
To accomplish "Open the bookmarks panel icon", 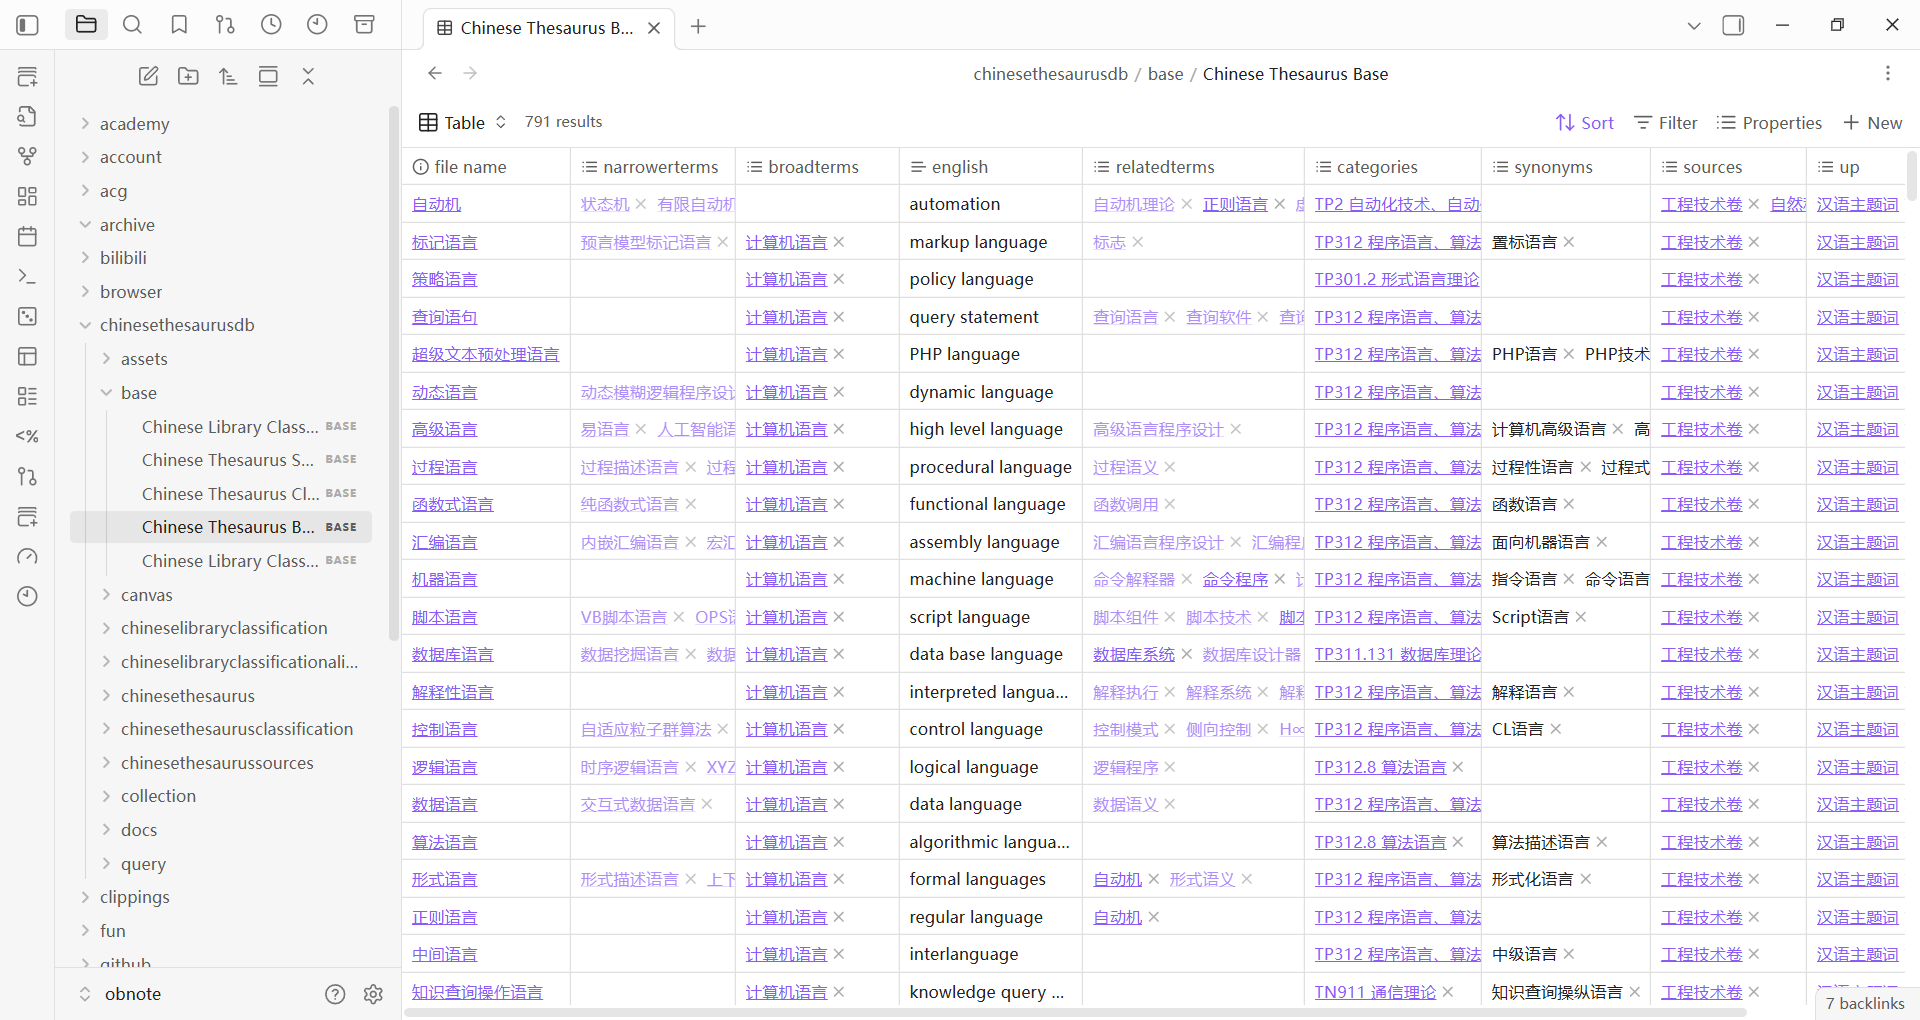I will (179, 25).
